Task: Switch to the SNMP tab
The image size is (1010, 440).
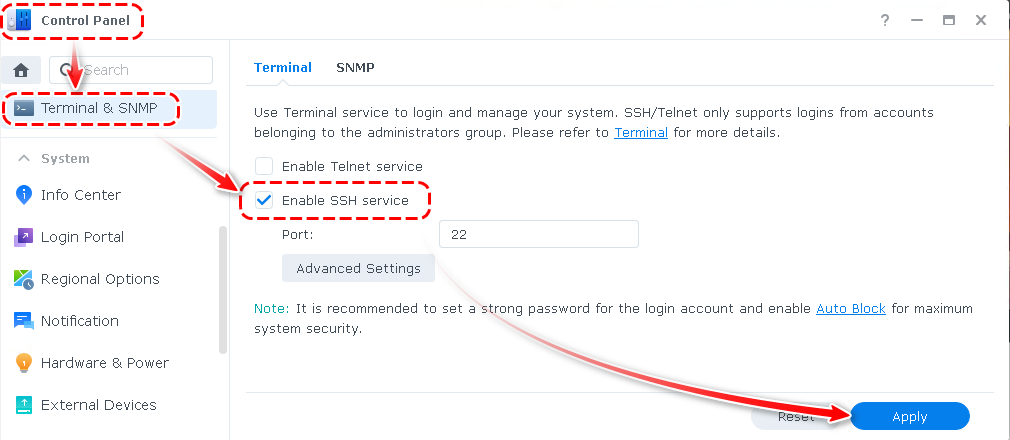Action: [x=355, y=67]
